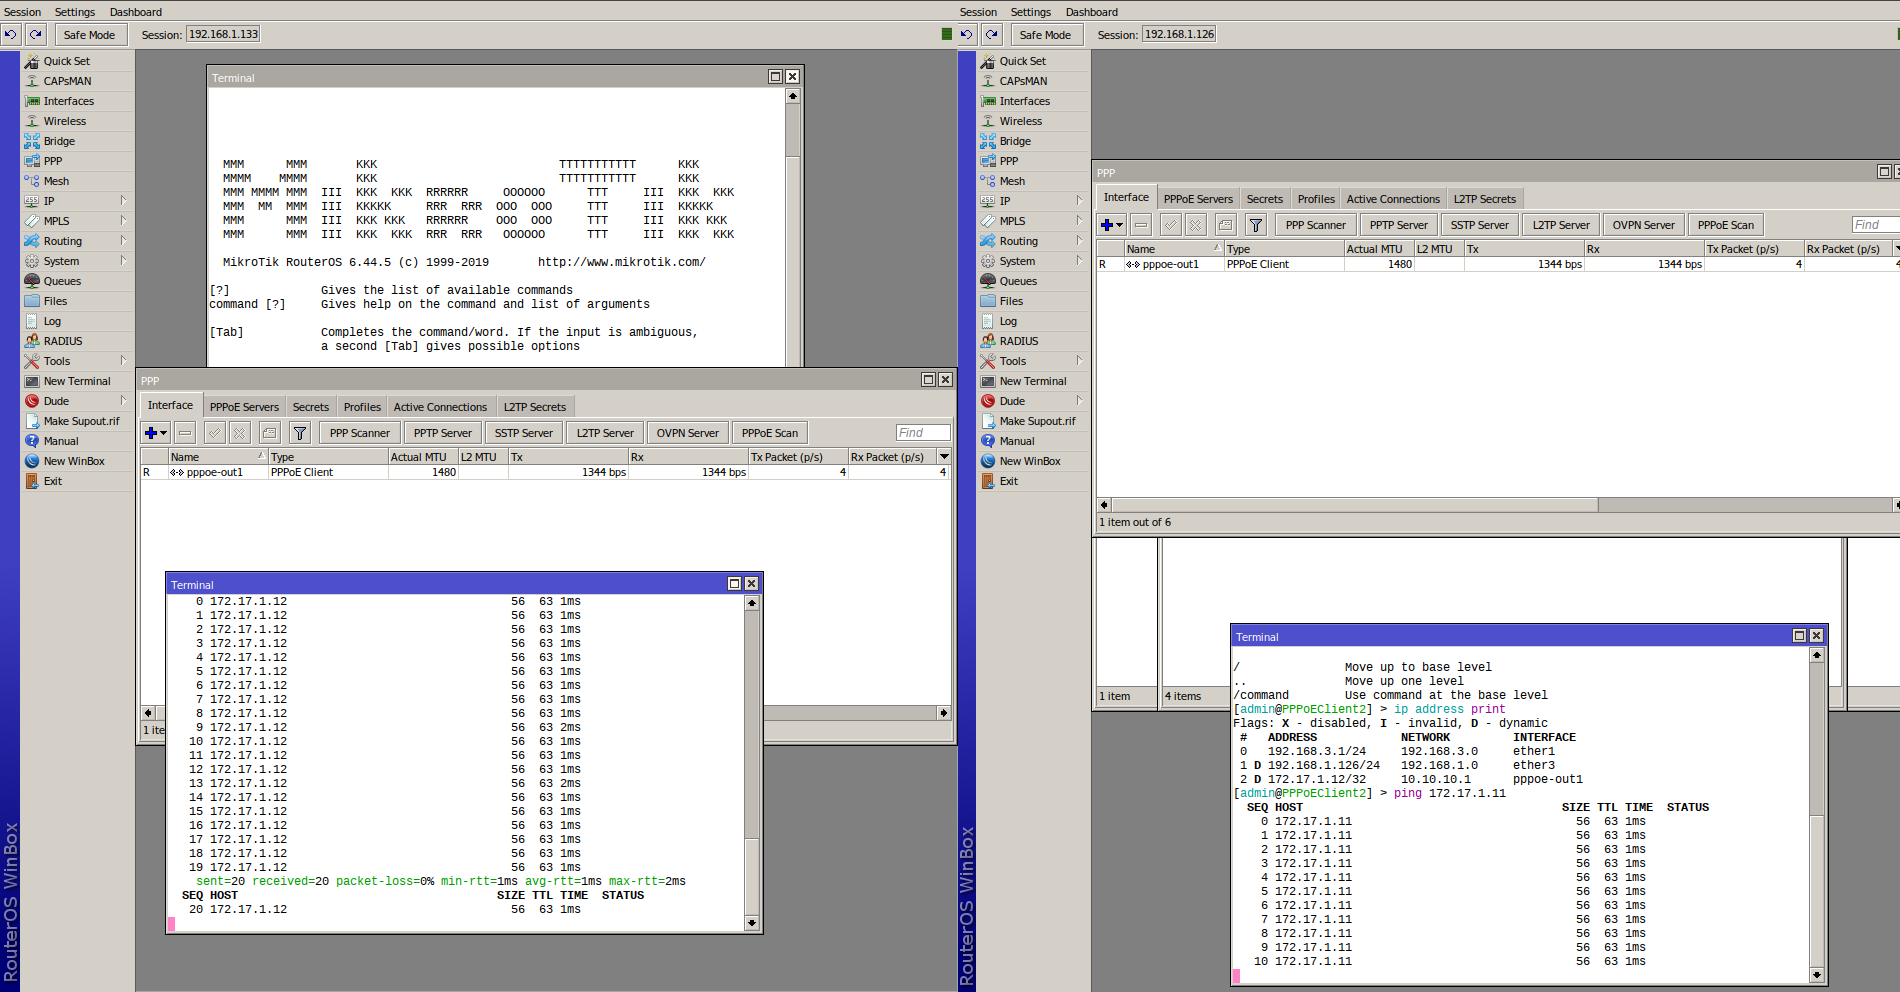
Task: Click comment icon in right PPP toolbar
Action: coord(1226,225)
